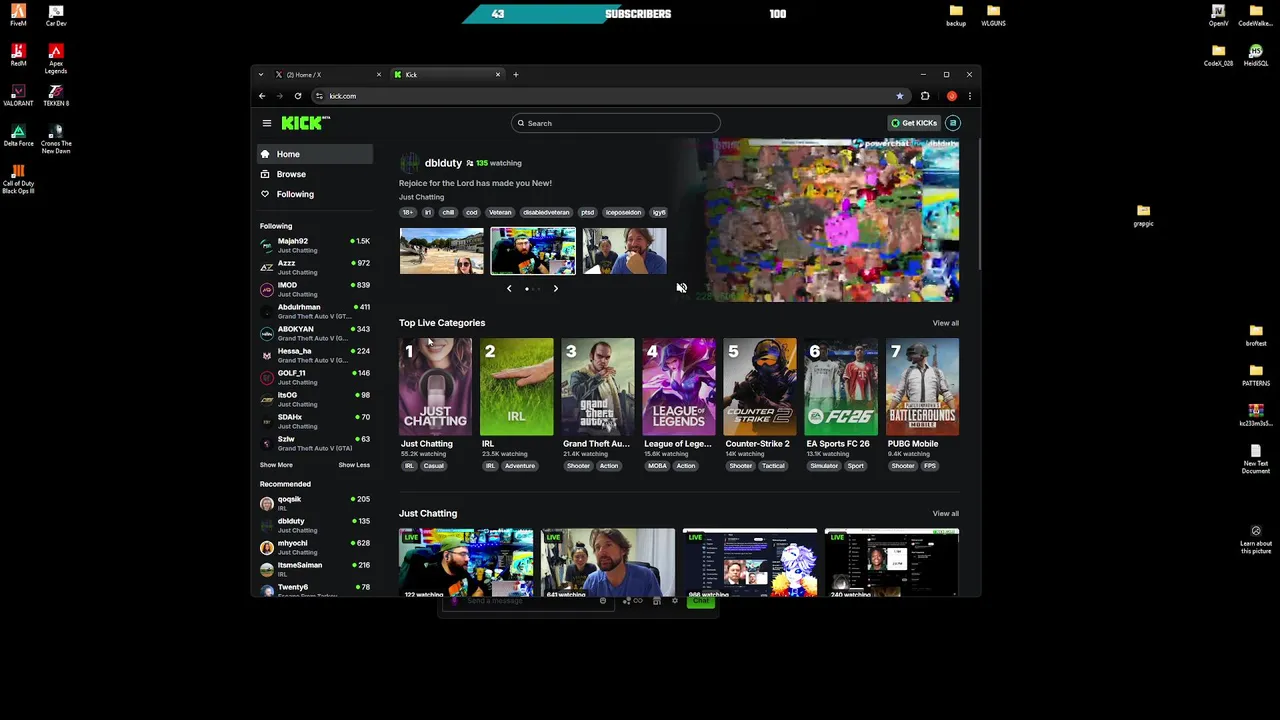1280x720 pixels.
Task: Select the 'iceposeidon' tag
Action: (x=623, y=212)
